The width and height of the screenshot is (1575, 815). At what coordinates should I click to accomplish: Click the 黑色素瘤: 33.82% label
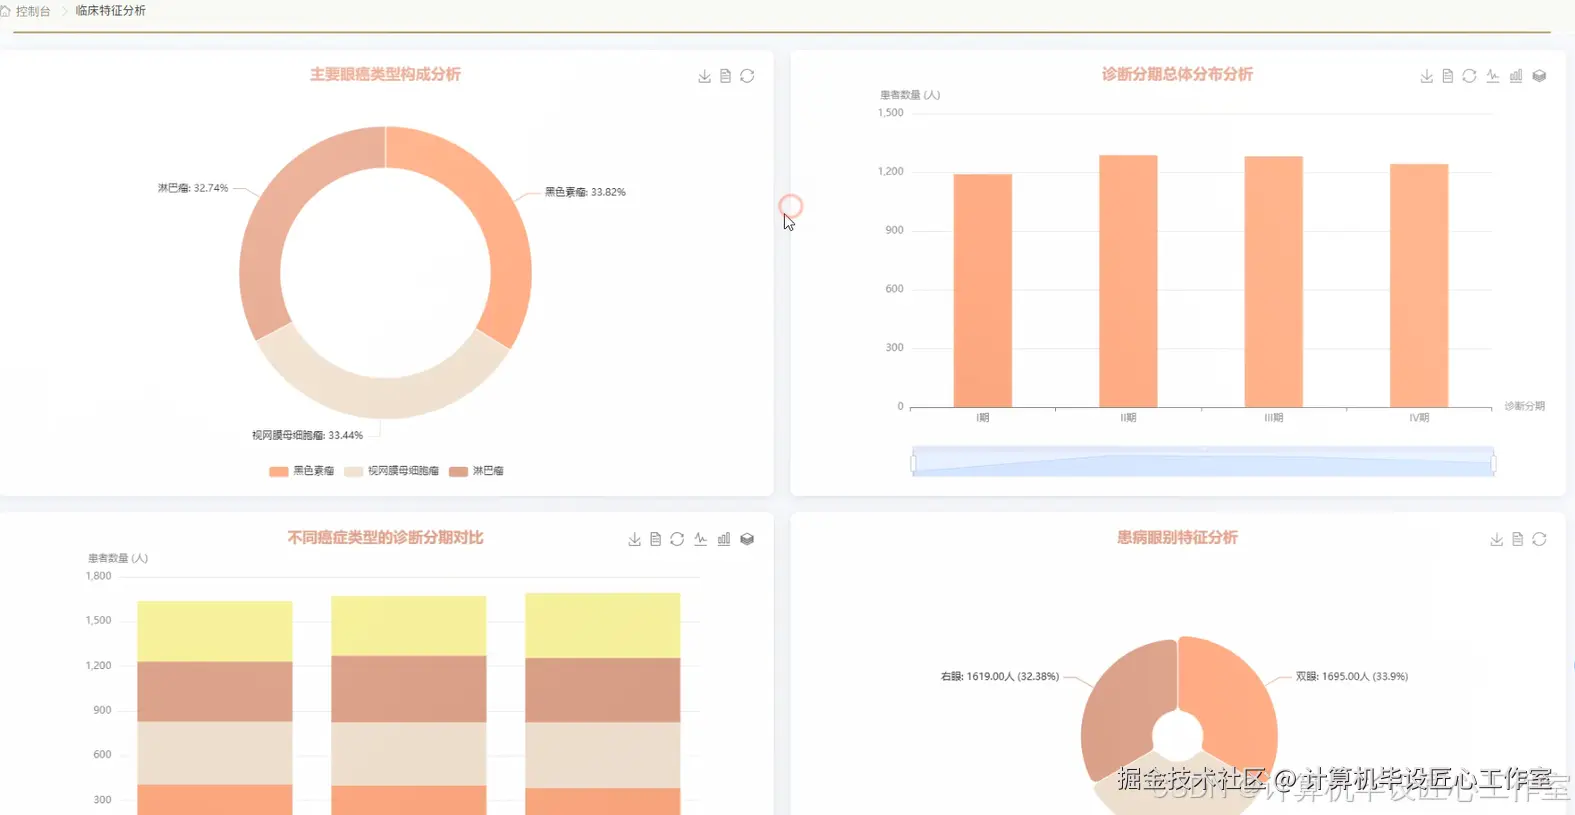(x=585, y=192)
